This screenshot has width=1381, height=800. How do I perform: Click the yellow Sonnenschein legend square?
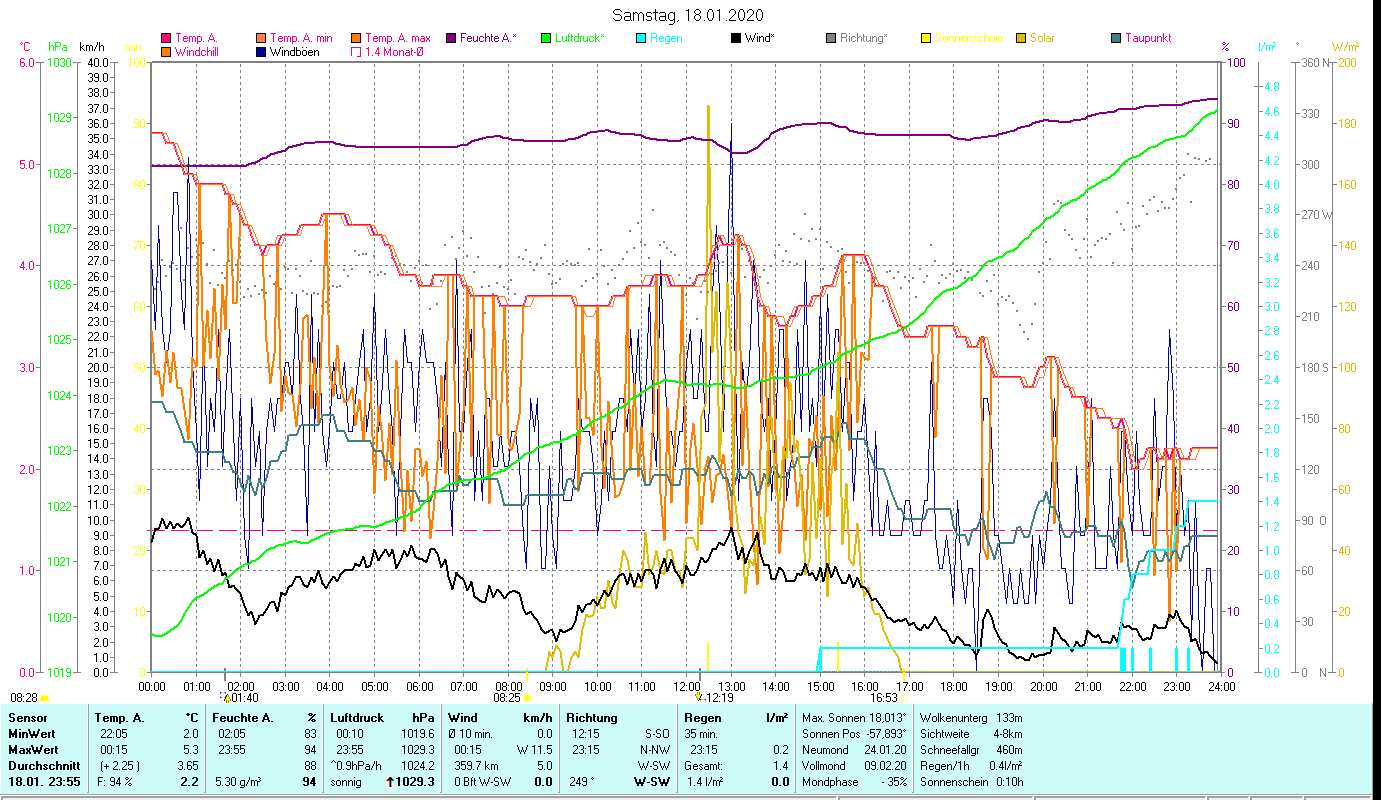(x=926, y=38)
